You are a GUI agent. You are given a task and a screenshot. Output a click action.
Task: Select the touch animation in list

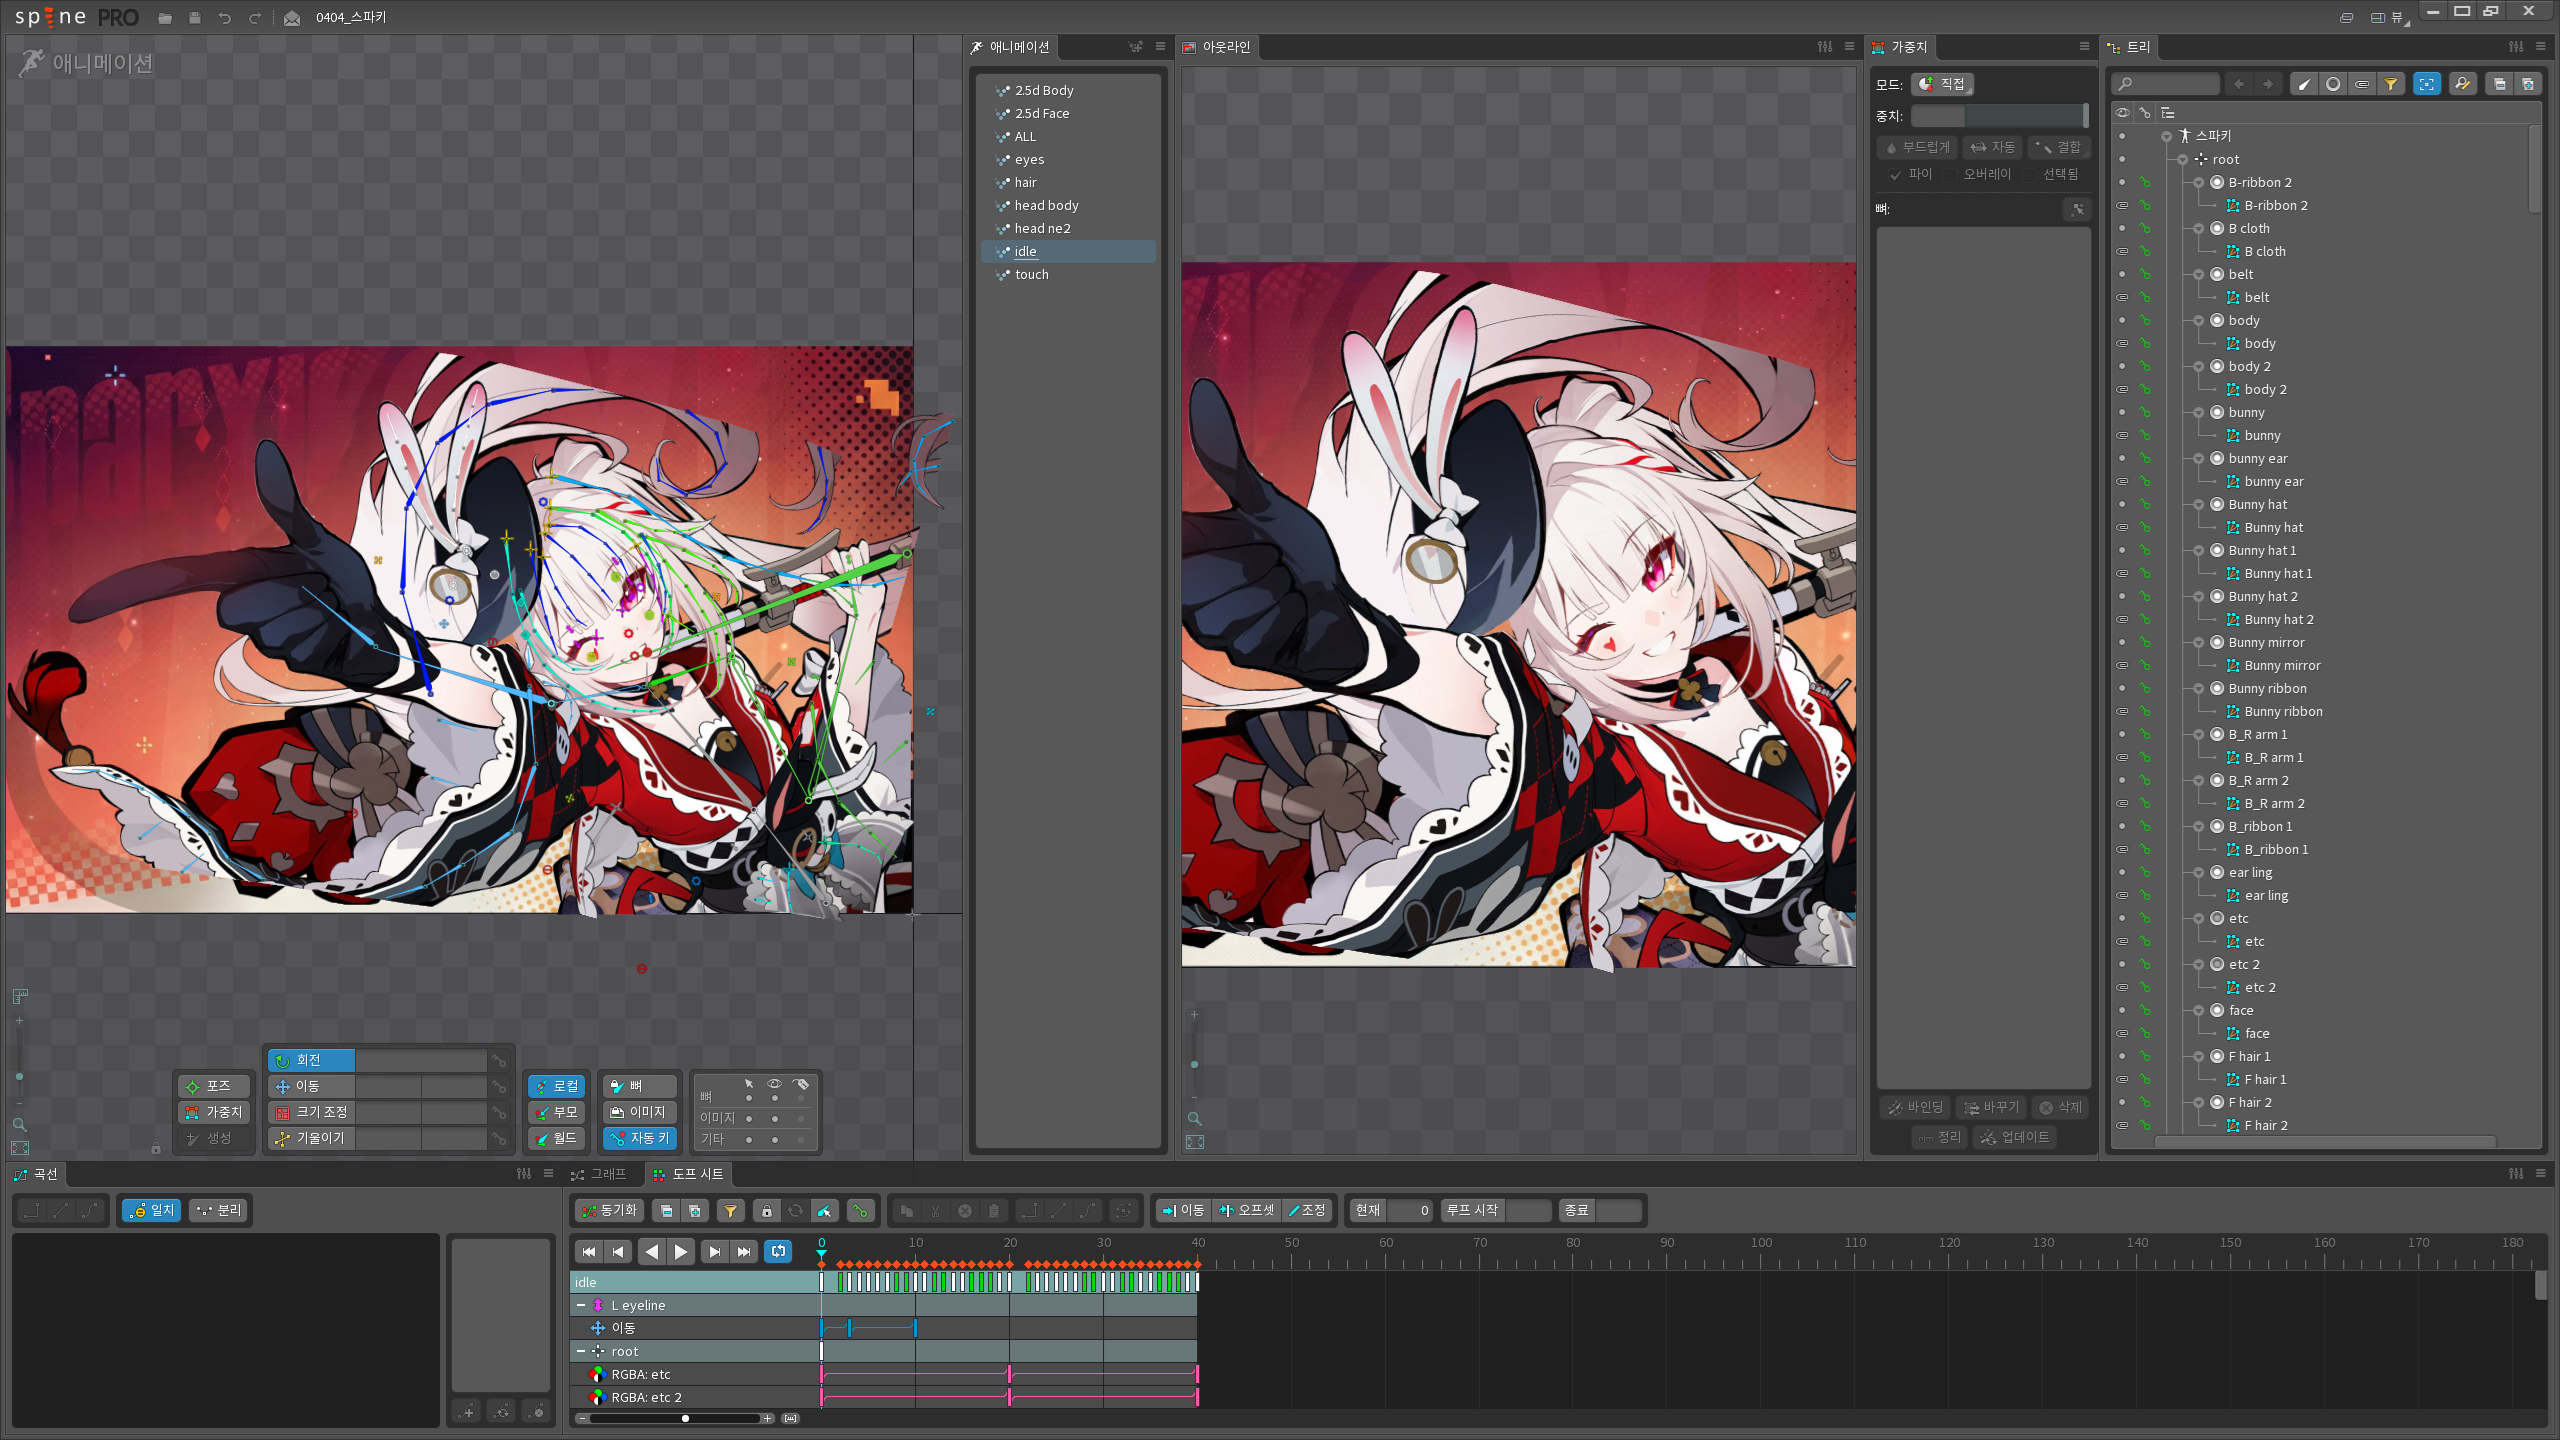[x=1031, y=275]
